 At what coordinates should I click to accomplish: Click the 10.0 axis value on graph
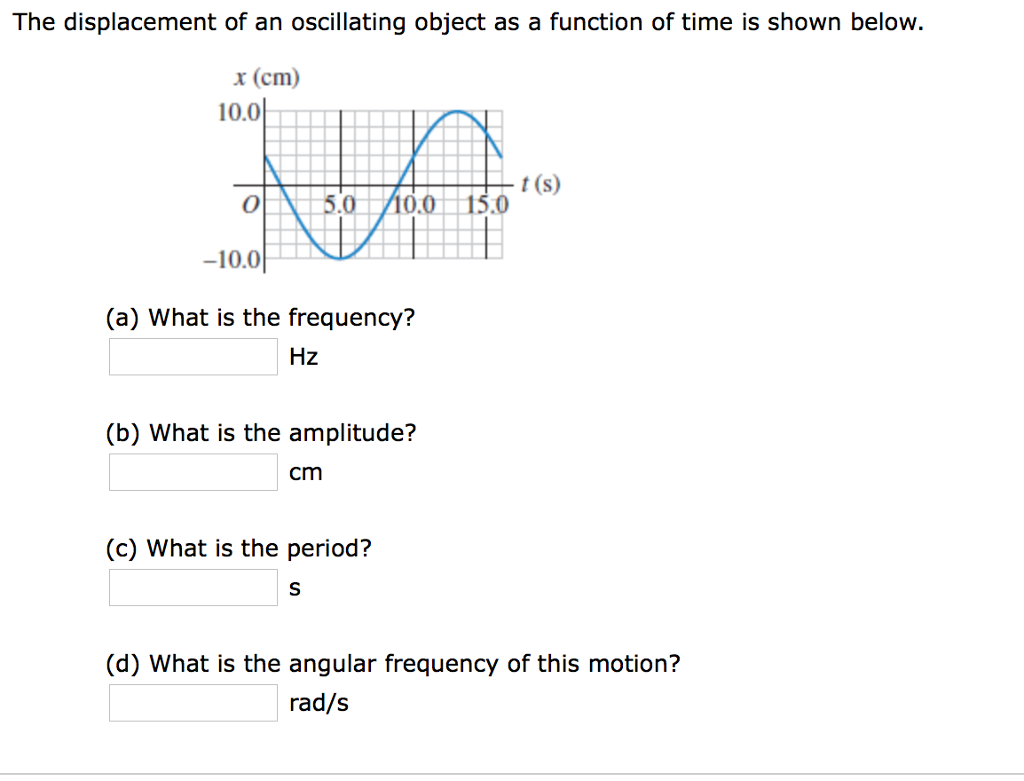point(239,112)
